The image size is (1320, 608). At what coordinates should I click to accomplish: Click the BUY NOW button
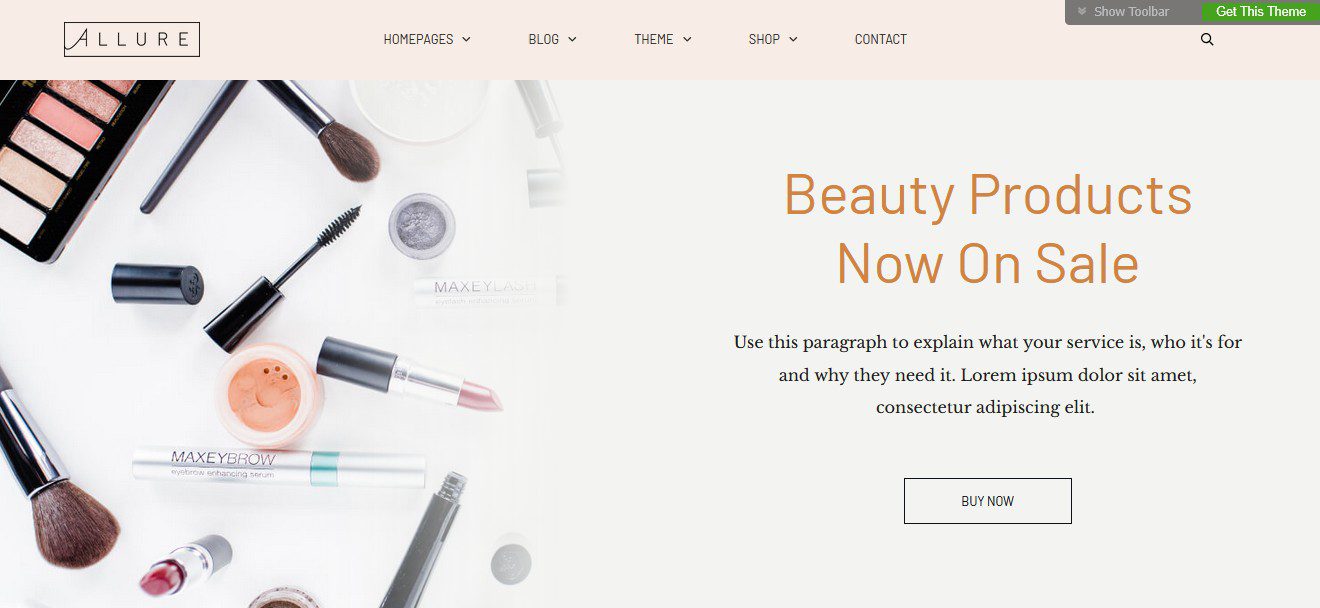988,501
